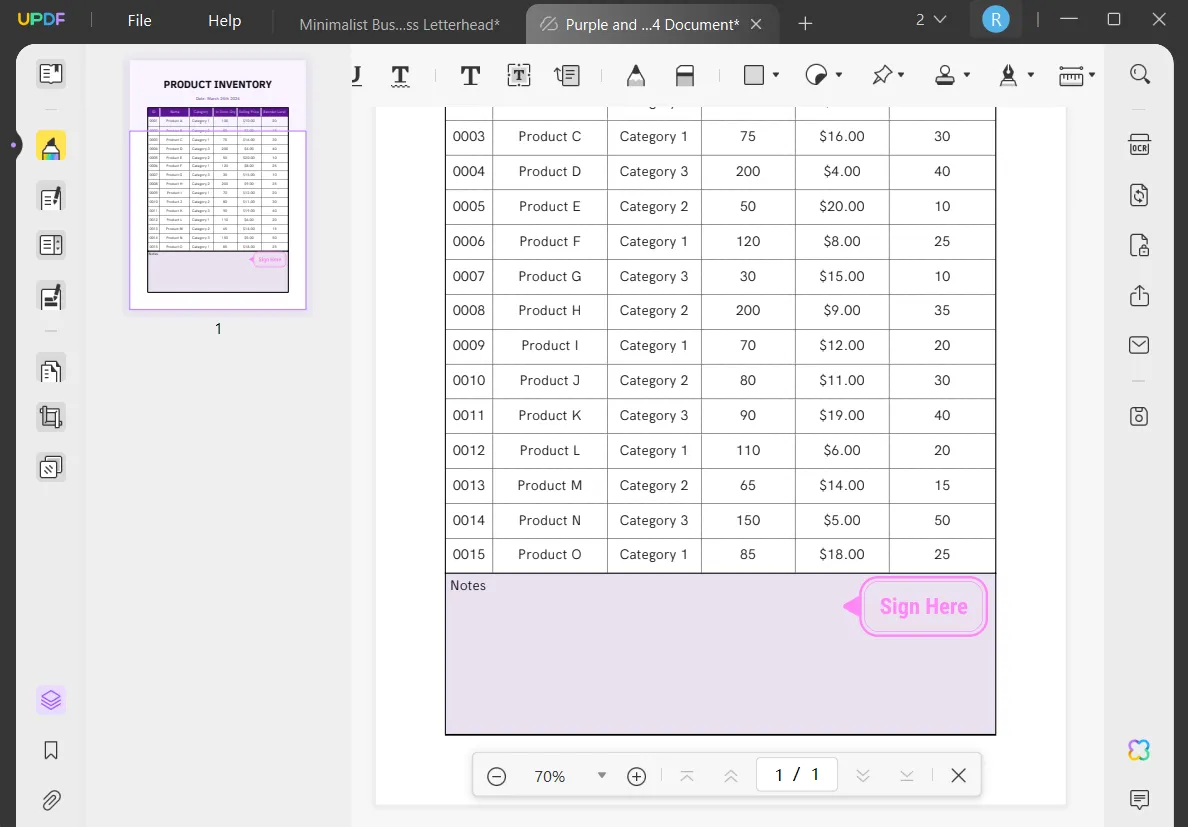Image resolution: width=1188 pixels, height=827 pixels.
Task: Open the Organize Pages tool in sidebar
Action: click(x=51, y=370)
